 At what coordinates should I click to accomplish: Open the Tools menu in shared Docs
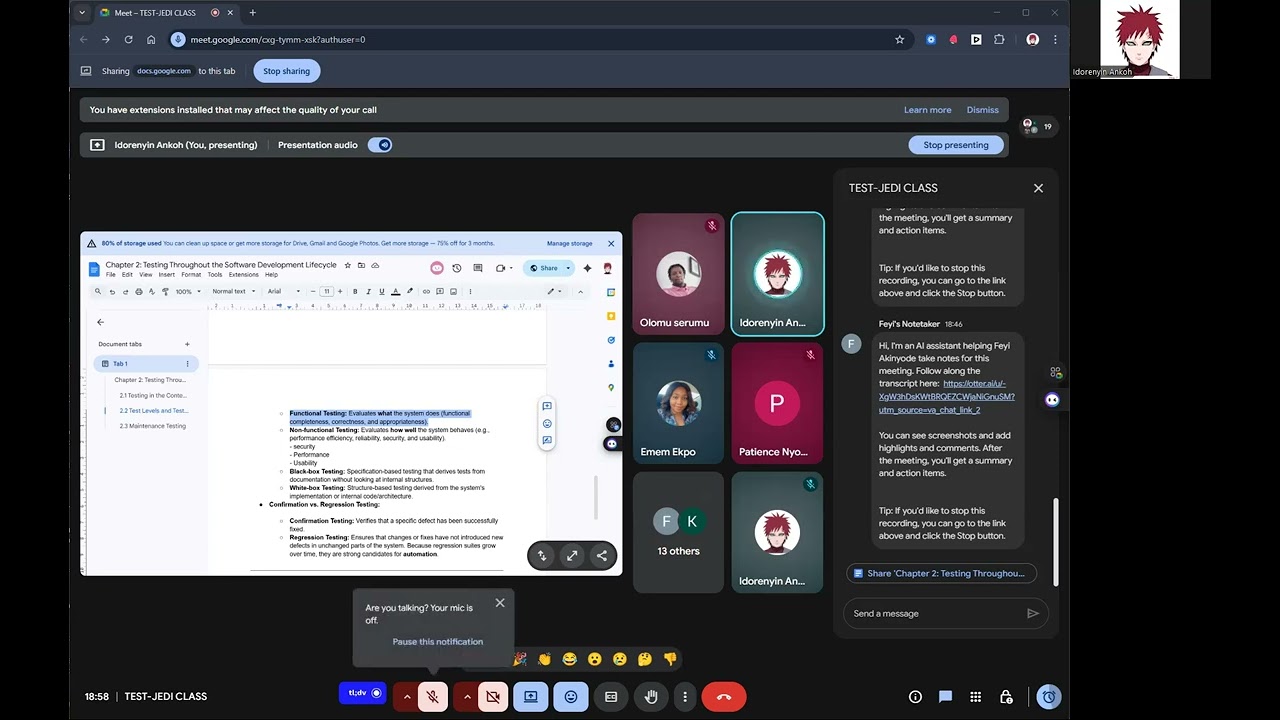click(215, 275)
